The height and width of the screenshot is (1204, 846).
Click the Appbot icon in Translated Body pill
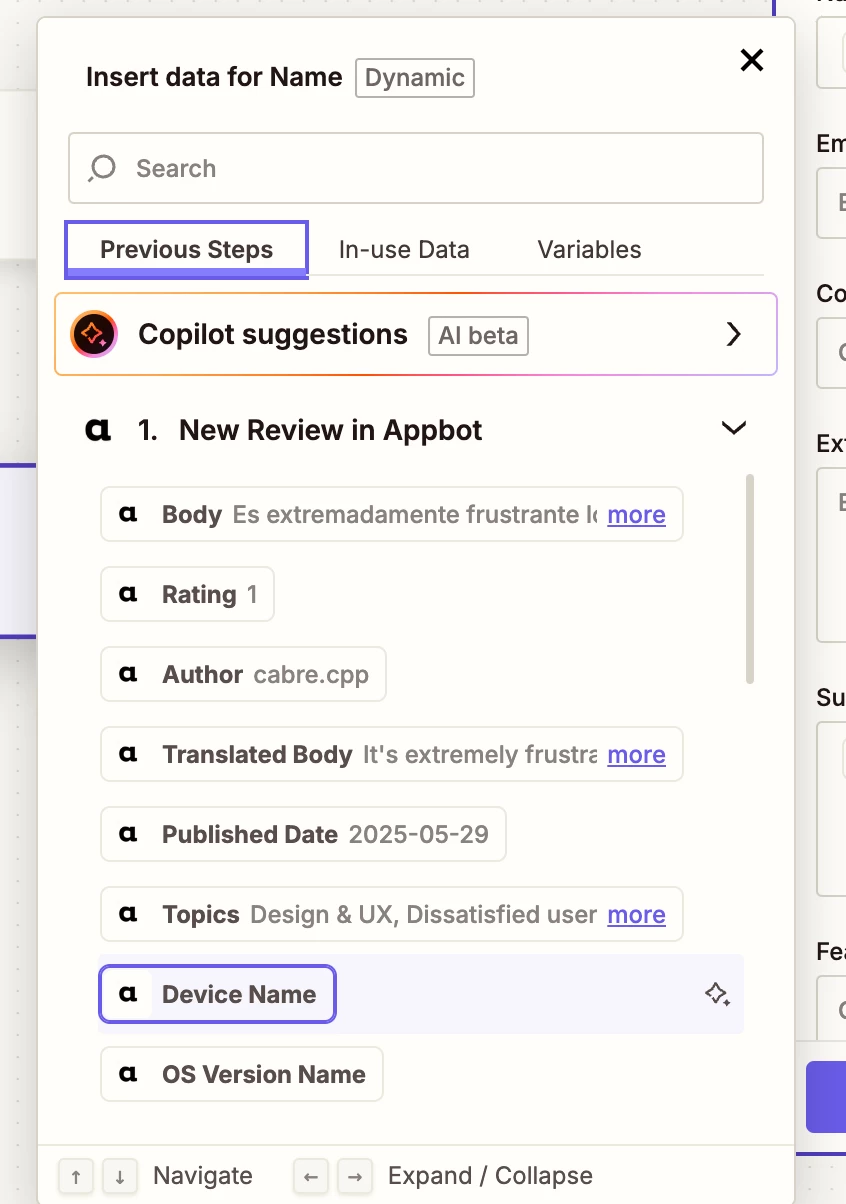(x=128, y=754)
